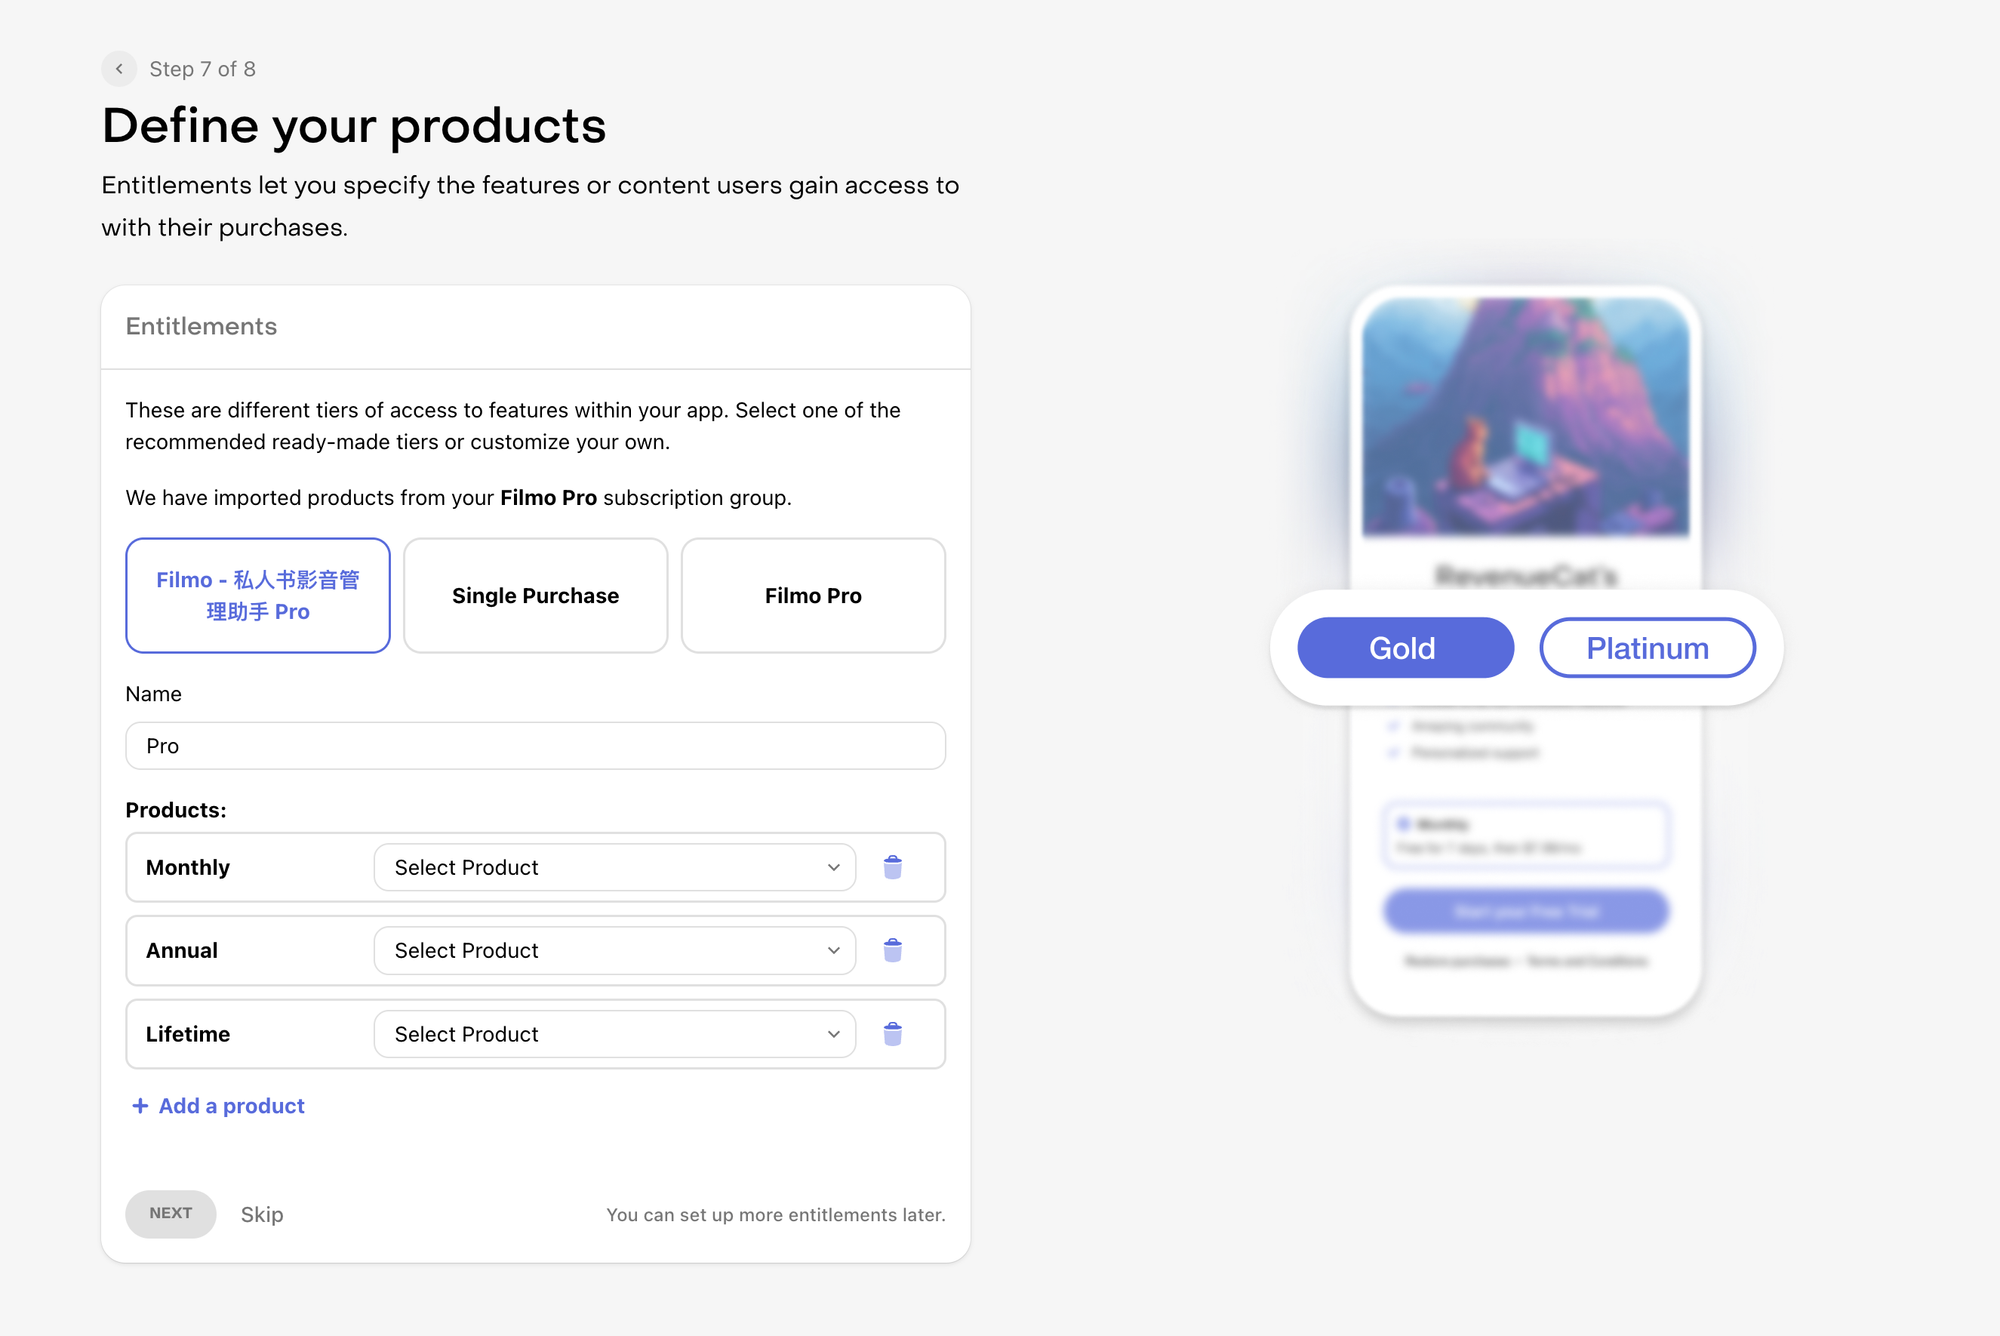Open the Lifetime Select Product dropdown
The height and width of the screenshot is (1336, 2000).
click(x=614, y=1034)
